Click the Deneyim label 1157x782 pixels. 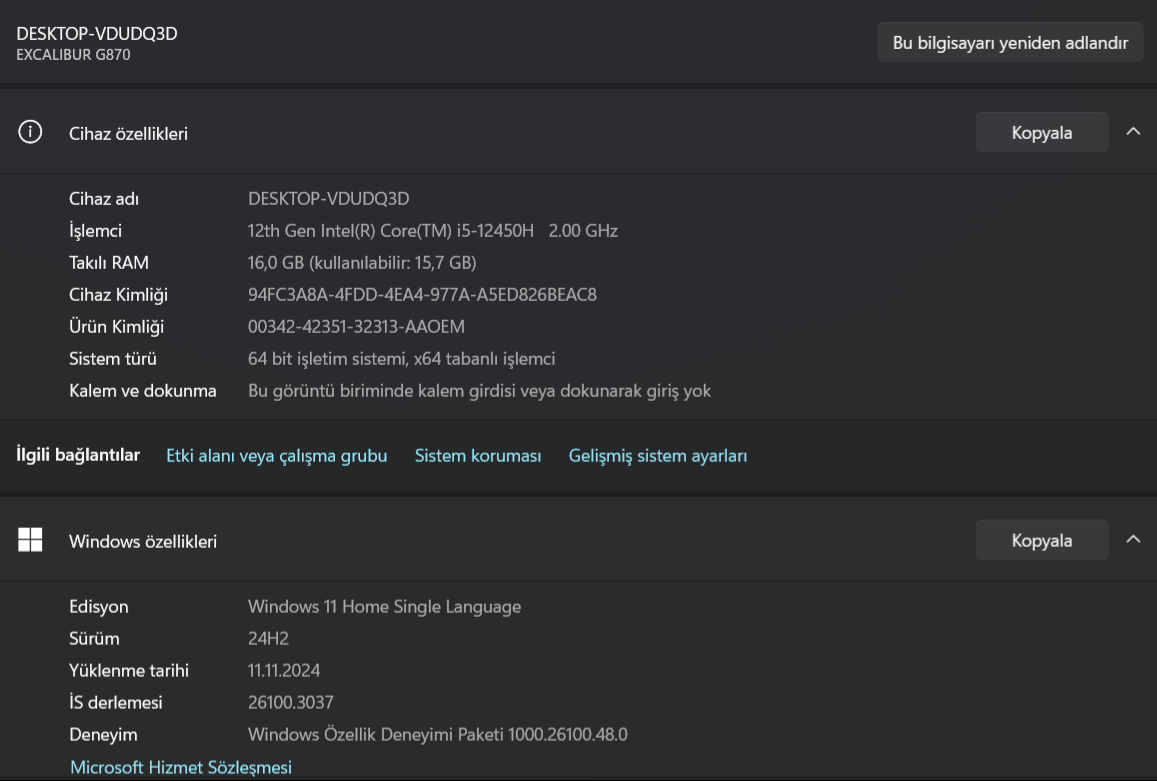point(103,735)
